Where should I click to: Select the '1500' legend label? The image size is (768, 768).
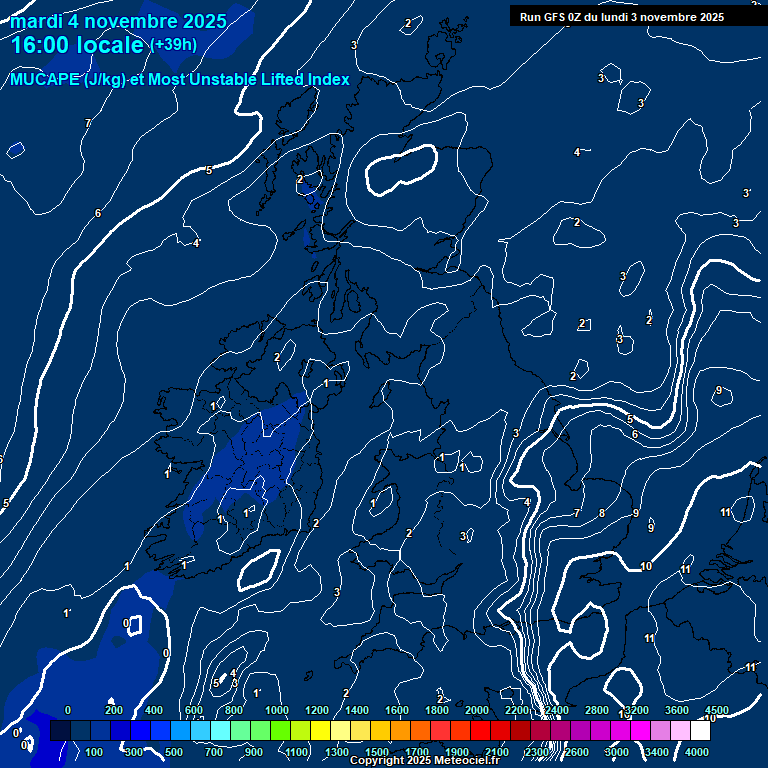(x=377, y=752)
